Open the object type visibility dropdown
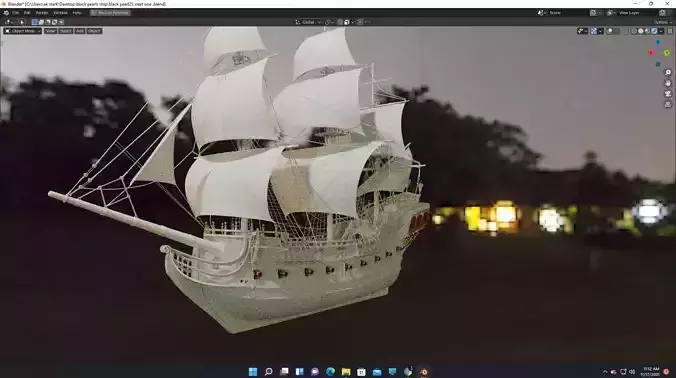Image resolution: width=676 pixels, height=378 pixels. pyautogui.click(x=582, y=31)
